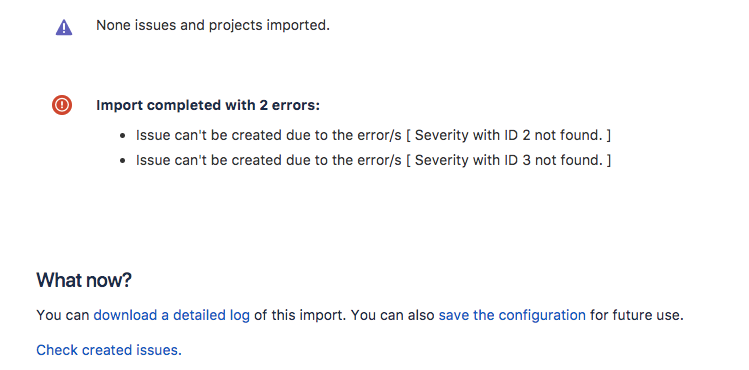Click the Severity with ID 2 error line
Viewport: 749px width, 370px height.
click(x=374, y=136)
